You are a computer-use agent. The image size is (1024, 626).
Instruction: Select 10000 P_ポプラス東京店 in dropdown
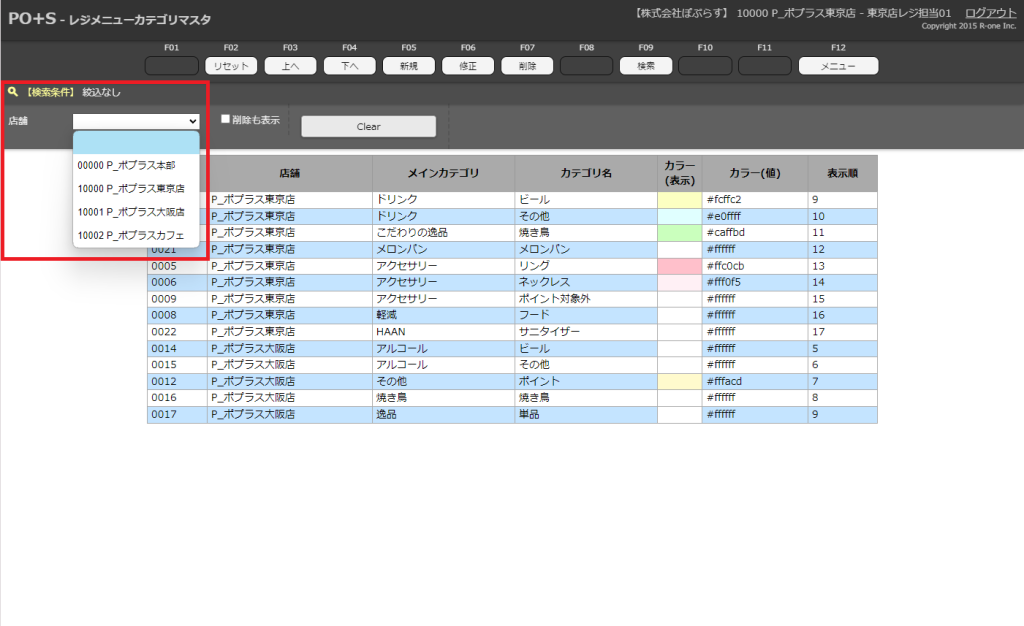[x=131, y=188]
